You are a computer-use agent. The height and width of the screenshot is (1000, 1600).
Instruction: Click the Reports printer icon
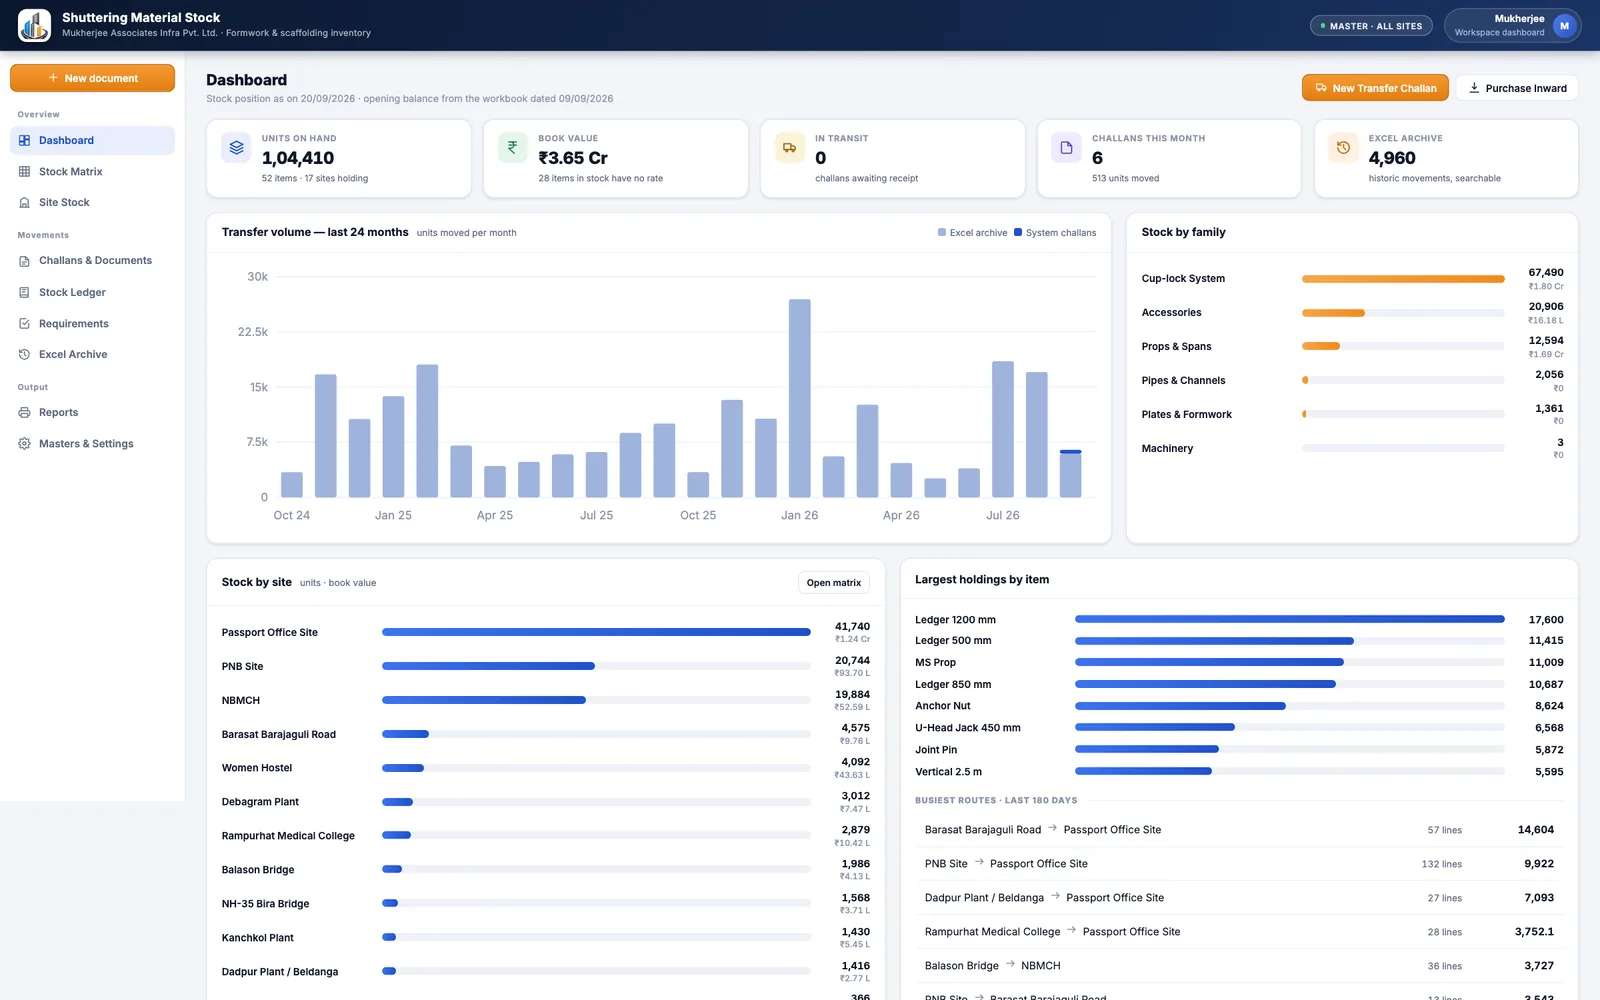tap(24, 413)
